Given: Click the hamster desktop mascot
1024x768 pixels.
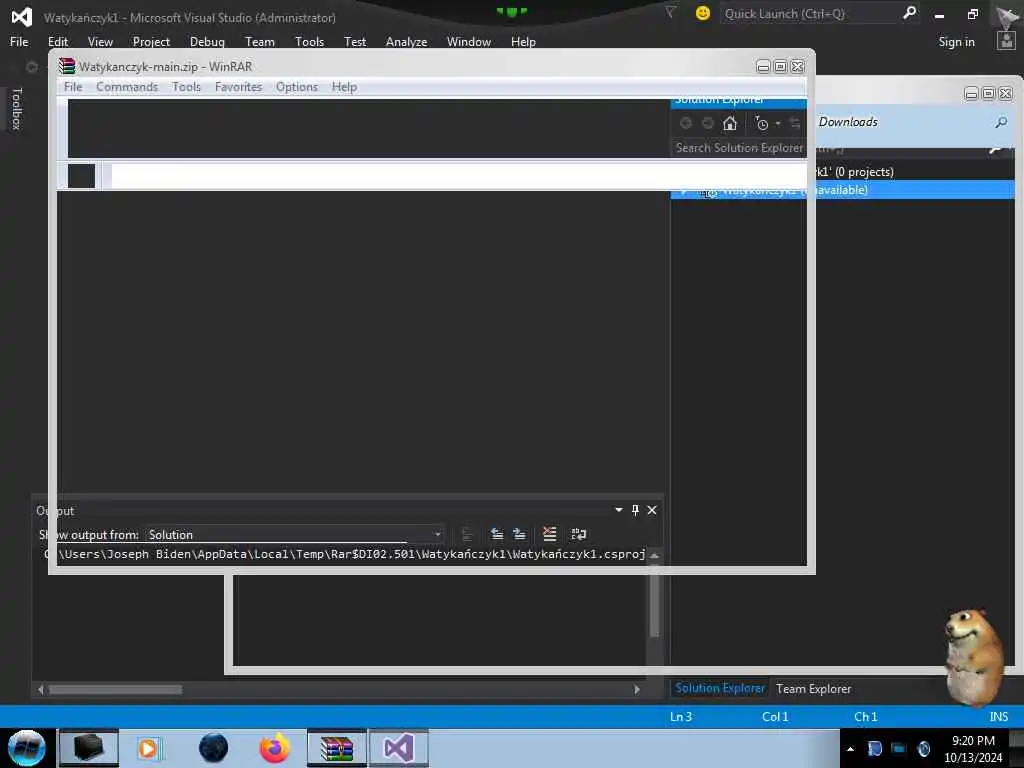Looking at the screenshot, I should pos(974,658).
